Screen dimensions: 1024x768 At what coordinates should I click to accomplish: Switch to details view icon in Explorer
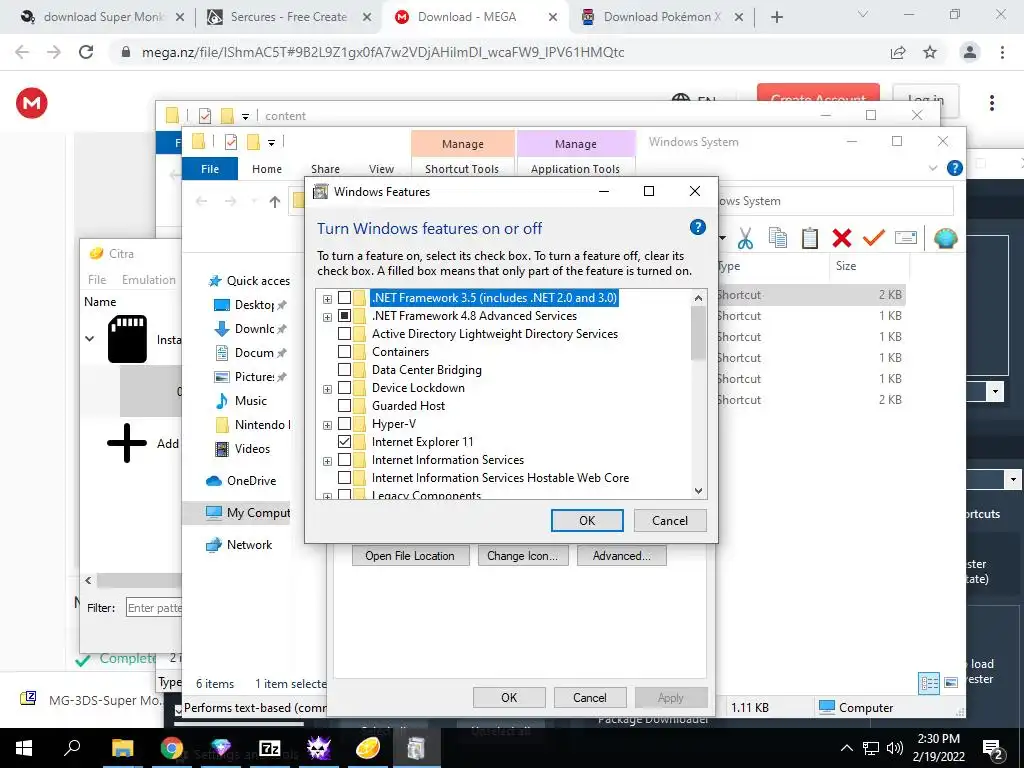929,684
